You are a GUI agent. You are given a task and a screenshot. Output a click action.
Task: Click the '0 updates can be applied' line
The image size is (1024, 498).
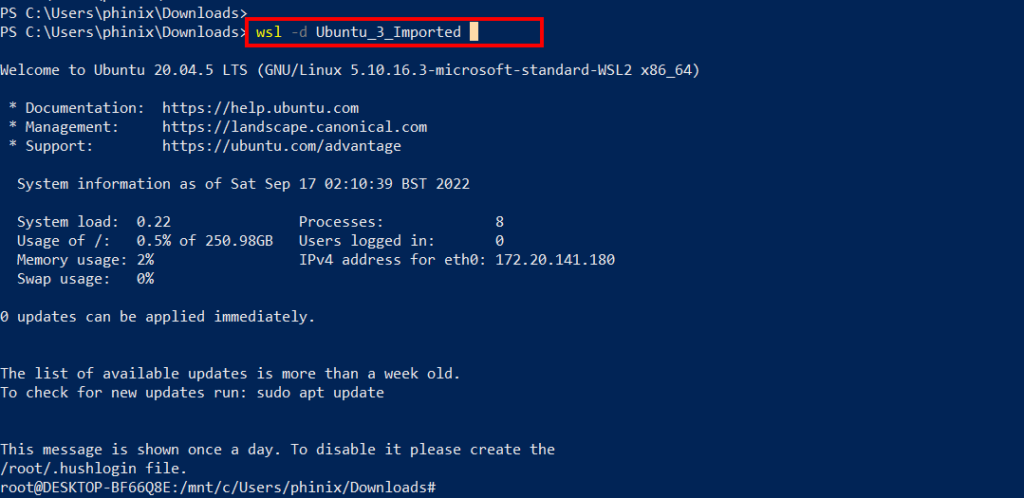[x=157, y=317]
